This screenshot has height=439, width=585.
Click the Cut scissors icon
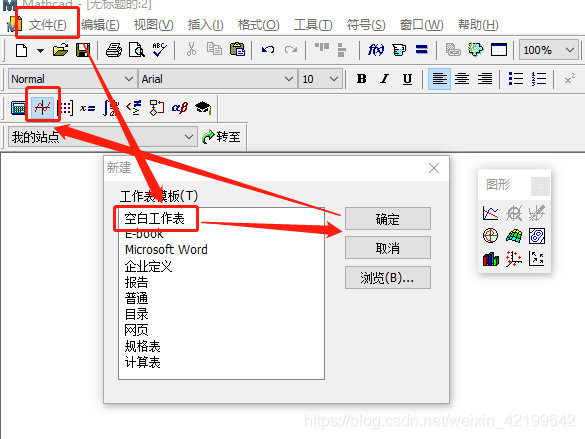click(x=191, y=49)
